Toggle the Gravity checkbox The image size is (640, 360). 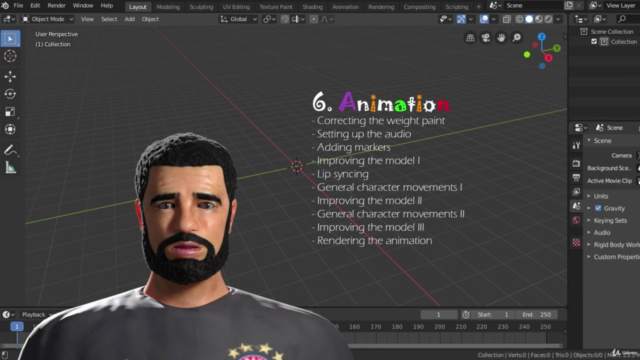pyautogui.click(x=598, y=208)
